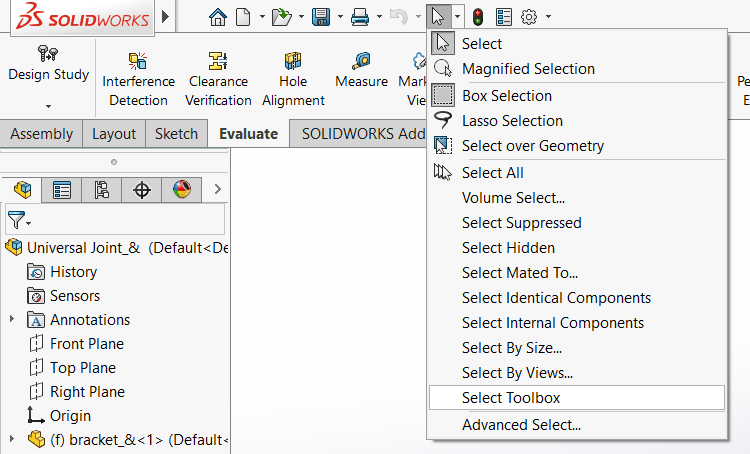The height and width of the screenshot is (454, 750).
Task: Open the feature tree filter dropdown
Action: [19, 220]
